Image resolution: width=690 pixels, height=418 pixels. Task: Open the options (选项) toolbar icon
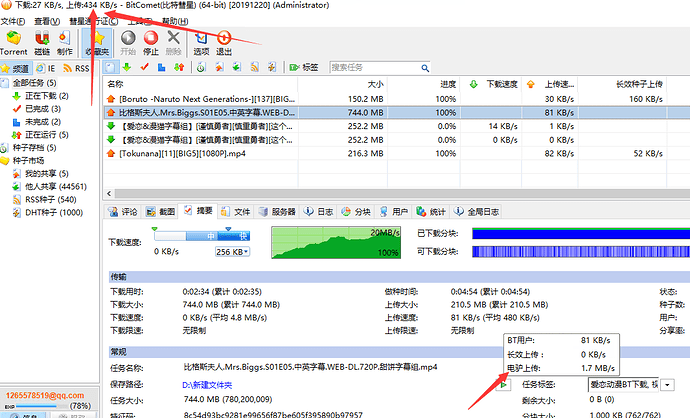tap(201, 40)
